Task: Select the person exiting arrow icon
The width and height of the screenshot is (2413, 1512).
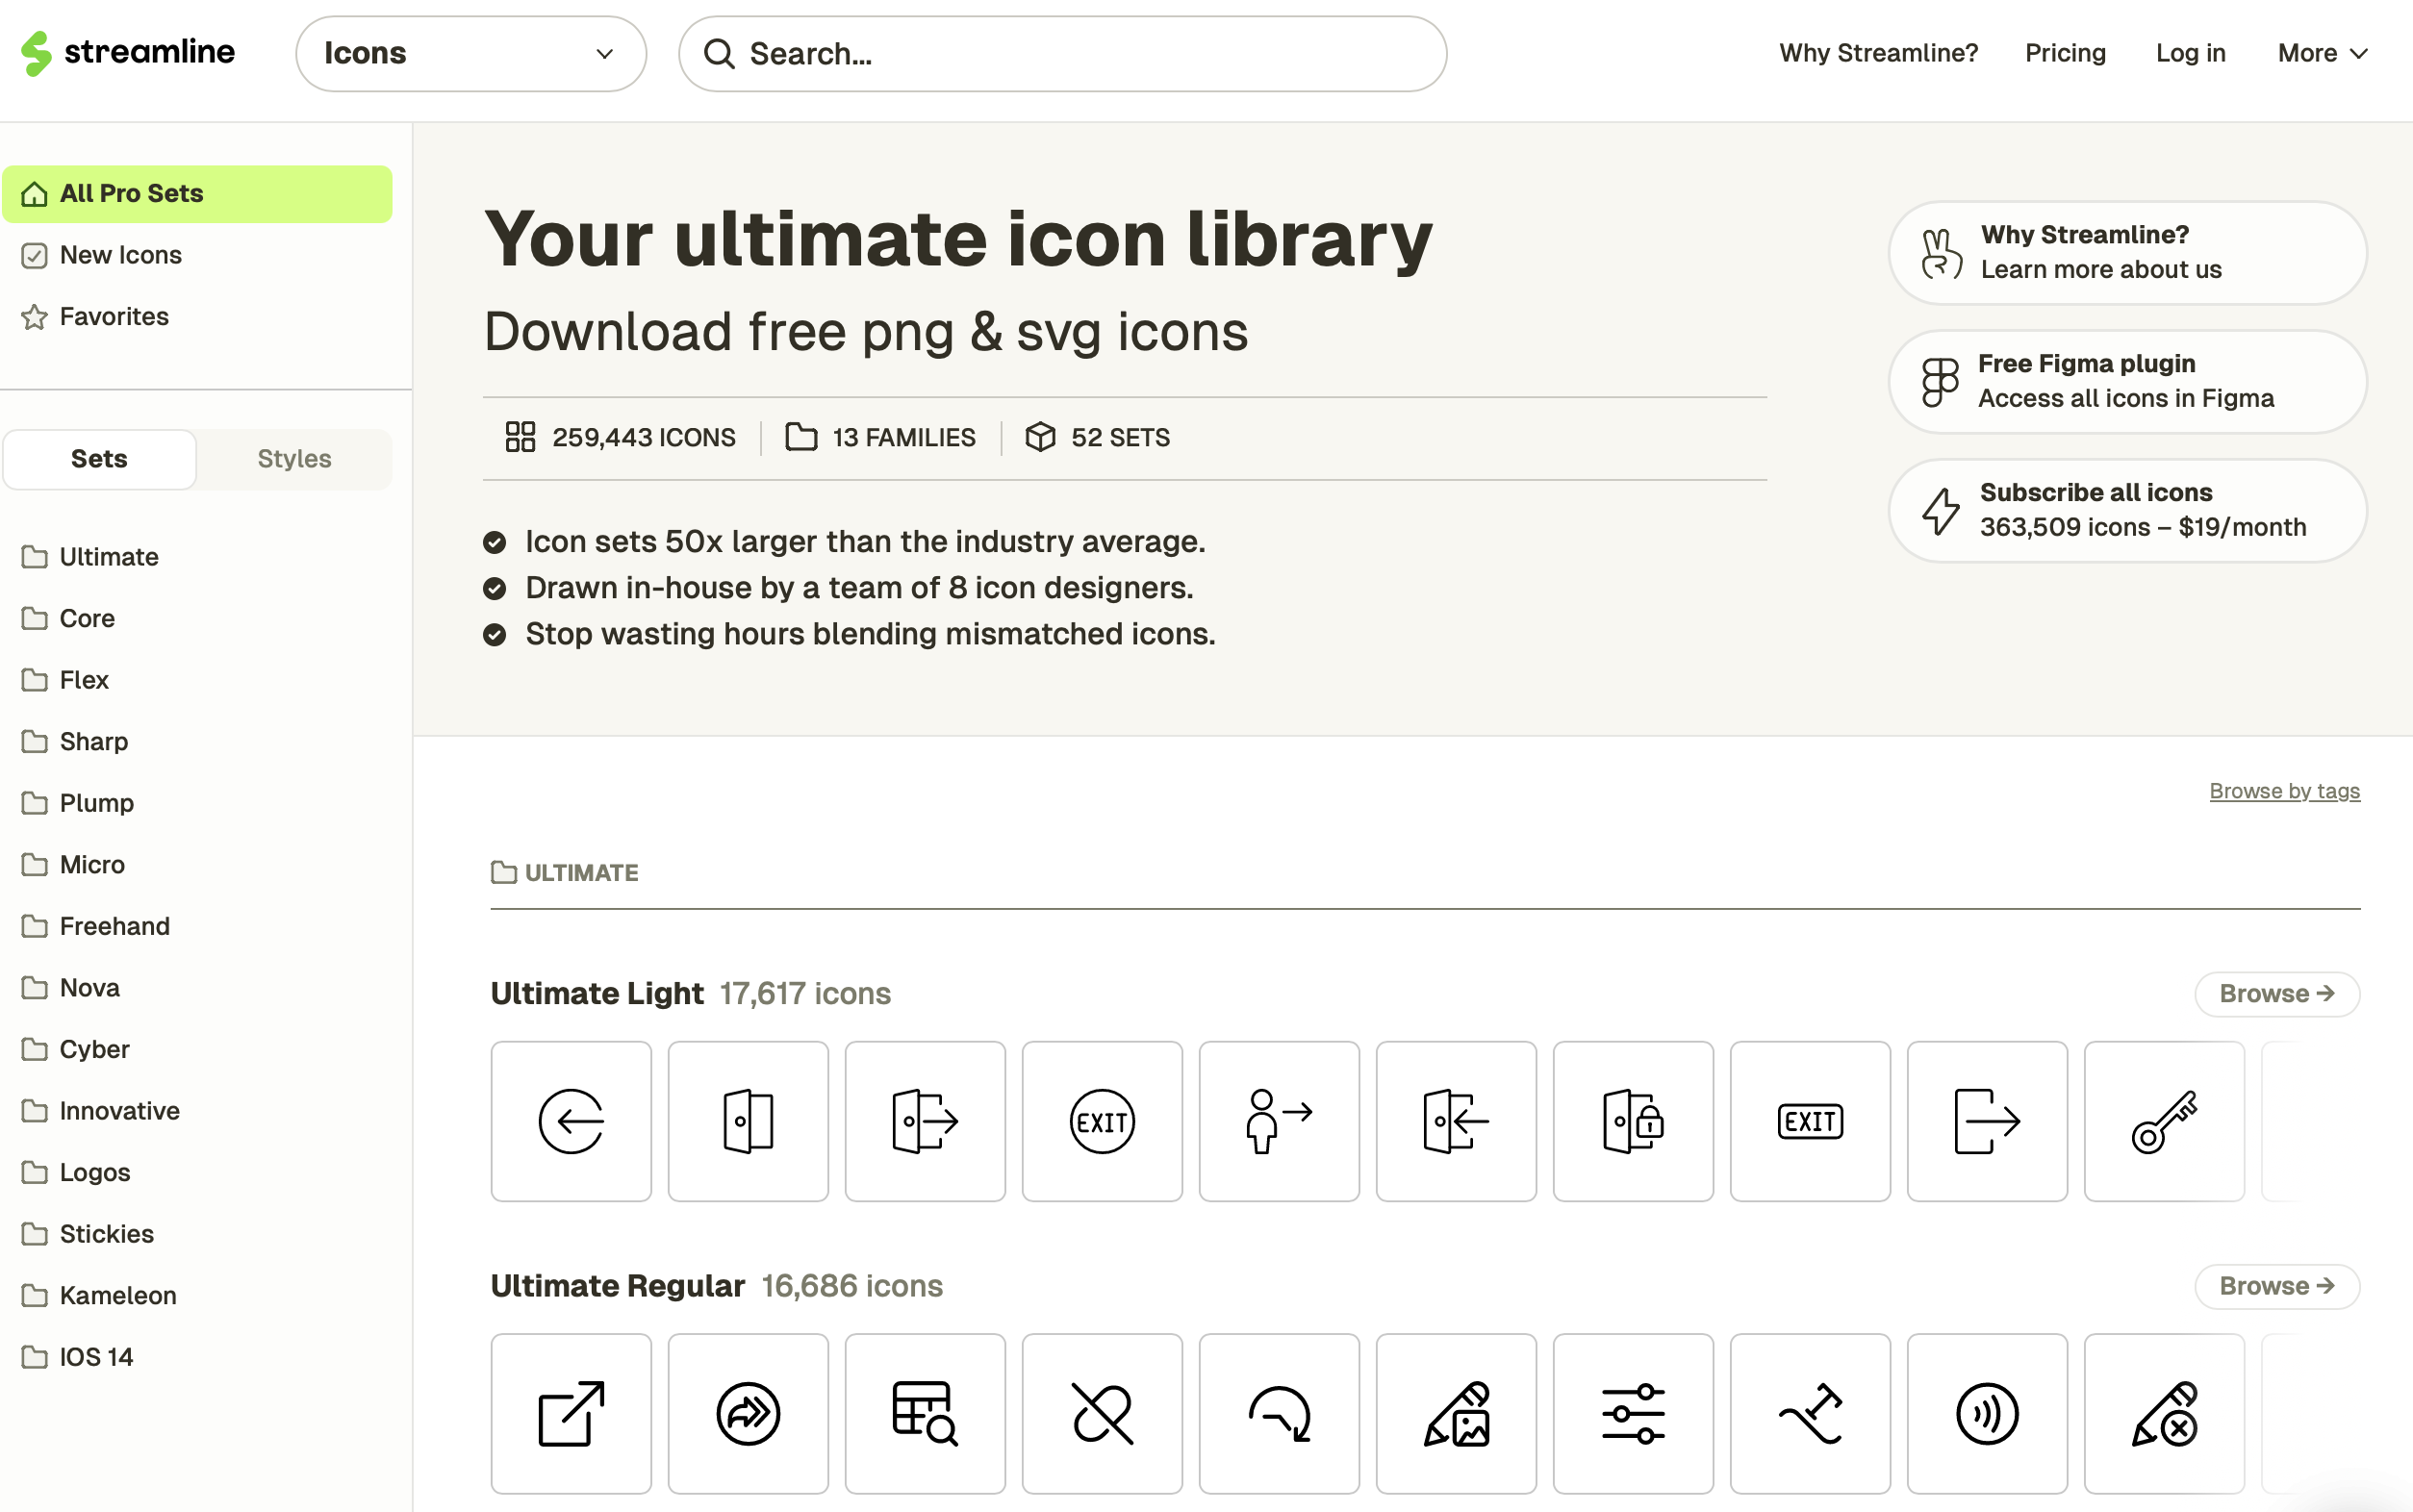Action: pos(1278,1121)
